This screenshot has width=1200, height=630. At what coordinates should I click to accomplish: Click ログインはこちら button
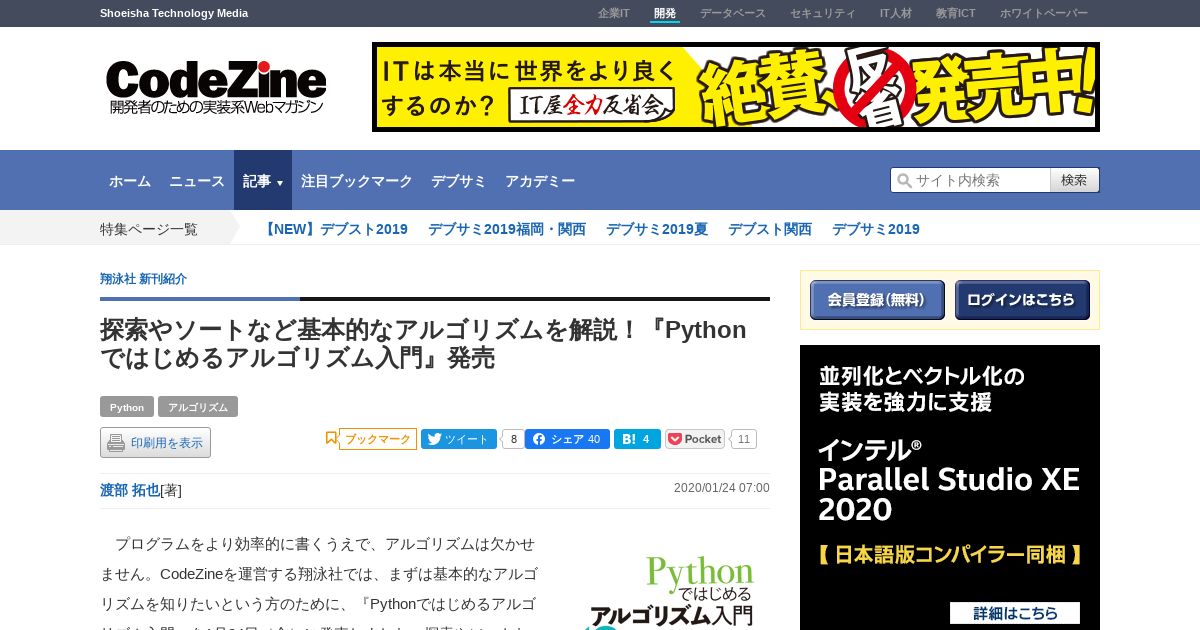[1022, 300]
